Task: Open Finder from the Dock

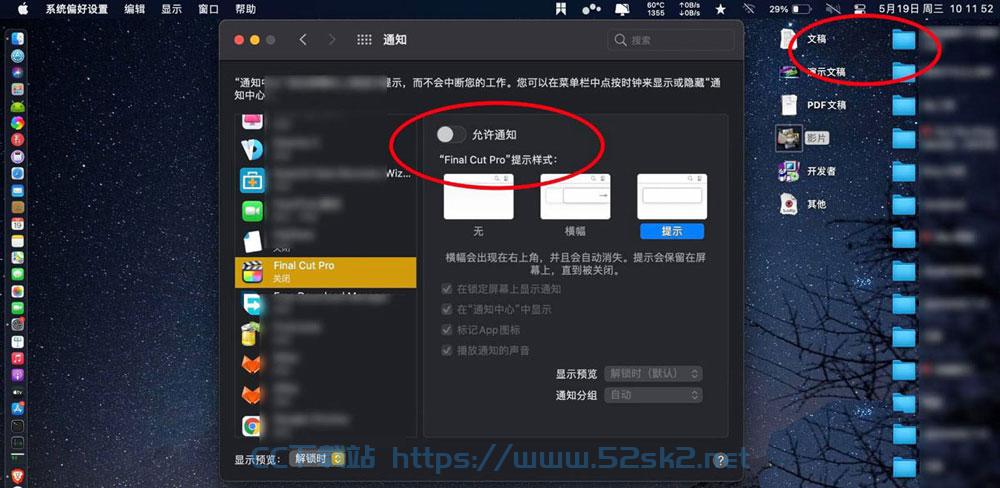Action: (18, 38)
